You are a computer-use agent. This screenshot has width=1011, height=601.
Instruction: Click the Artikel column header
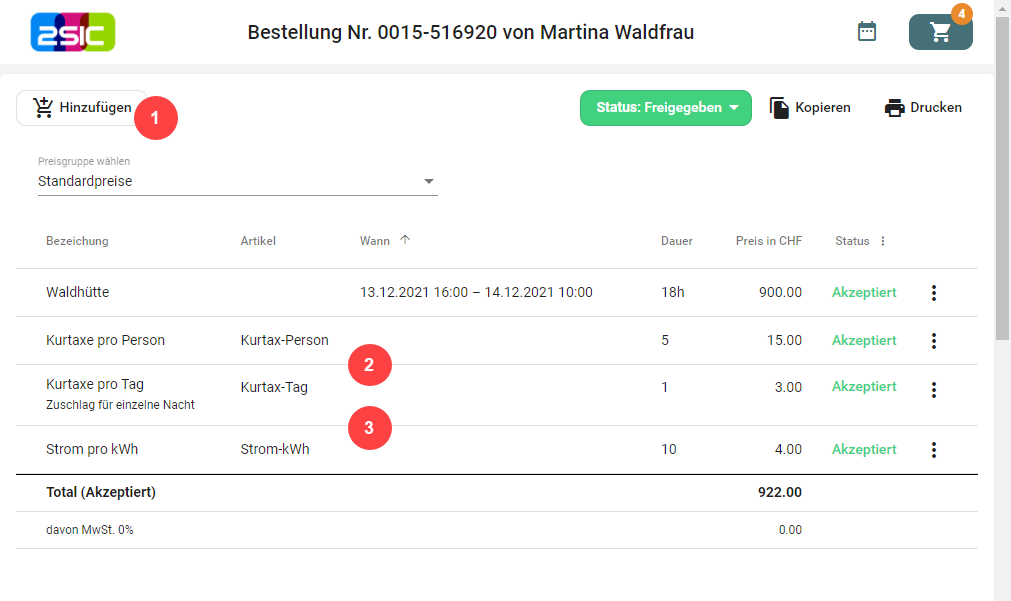click(258, 241)
